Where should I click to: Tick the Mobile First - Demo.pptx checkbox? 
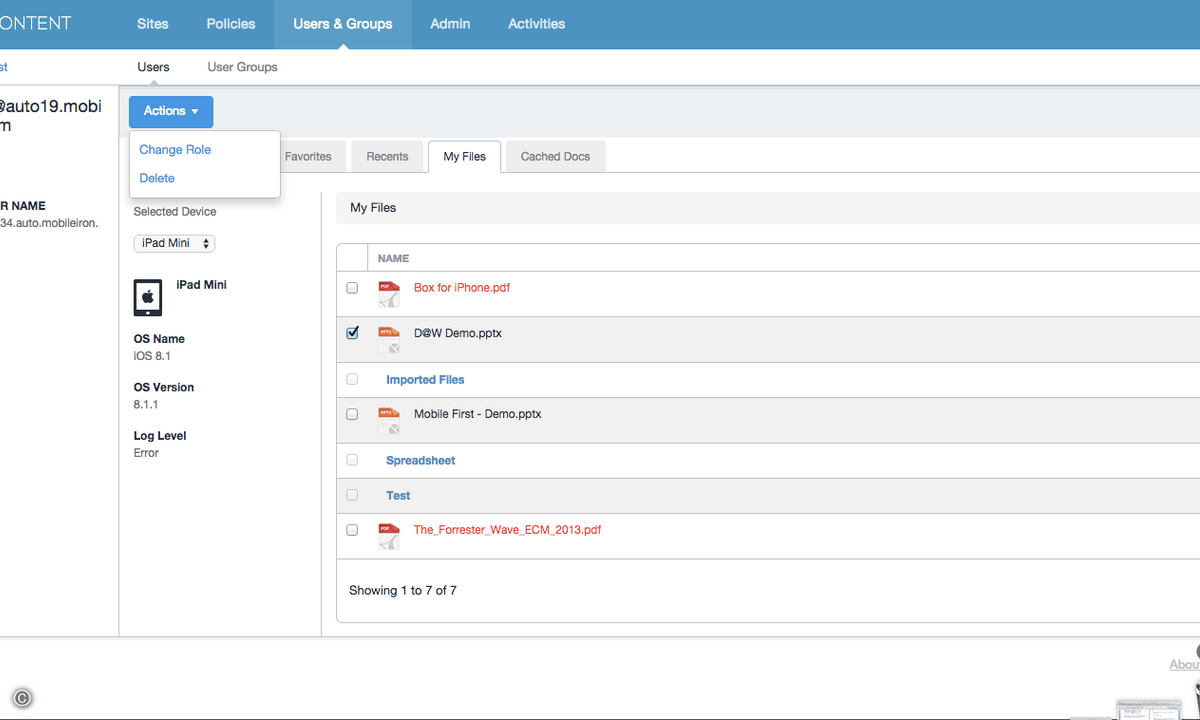[x=352, y=414]
